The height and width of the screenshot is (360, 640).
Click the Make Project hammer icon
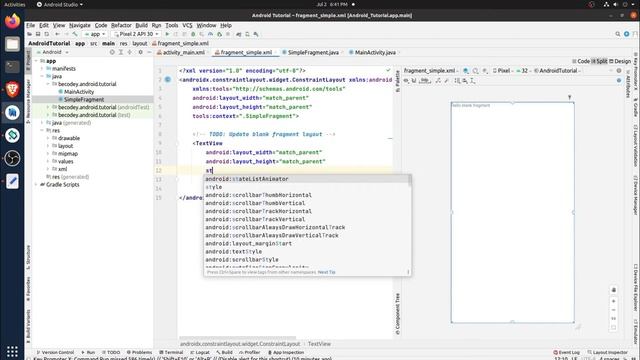coord(75,34)
